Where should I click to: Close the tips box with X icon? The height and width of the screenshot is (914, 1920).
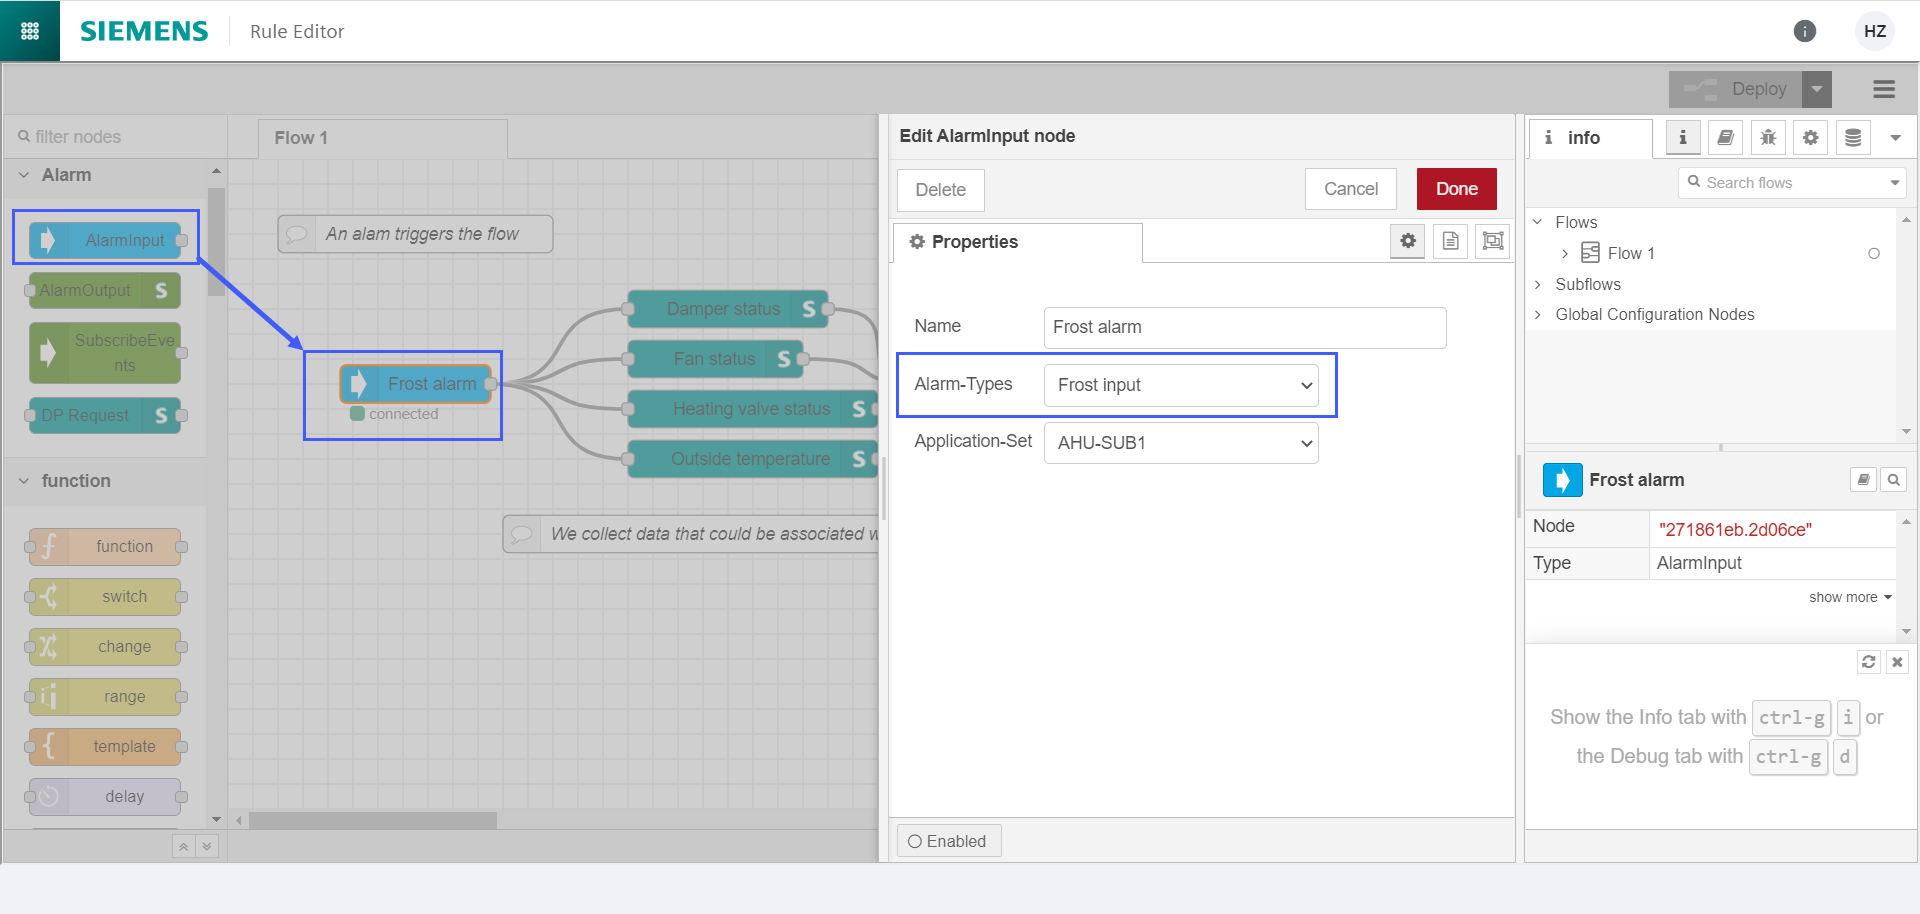click(1897, 662)
